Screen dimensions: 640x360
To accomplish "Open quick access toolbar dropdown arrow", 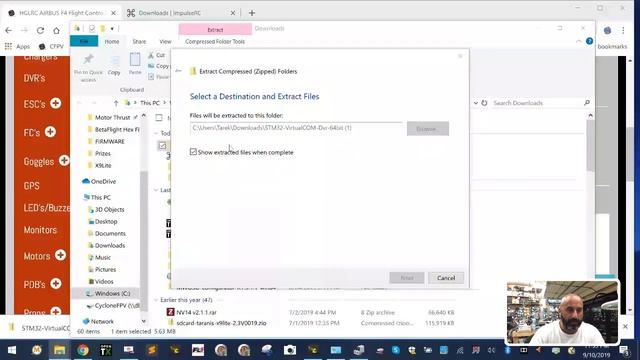I will [112, 29].
